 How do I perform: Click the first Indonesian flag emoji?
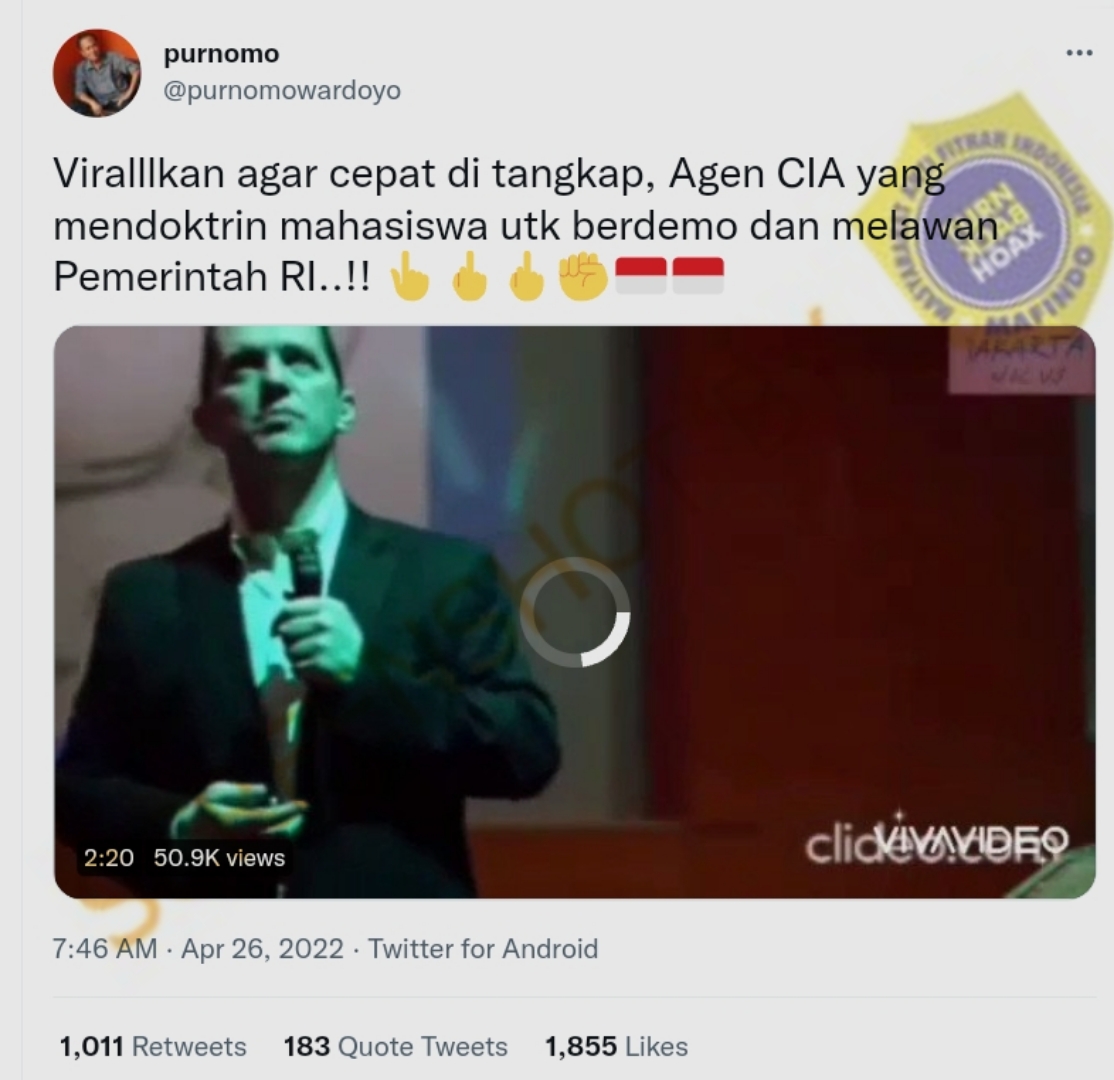(x=640, y=276)
